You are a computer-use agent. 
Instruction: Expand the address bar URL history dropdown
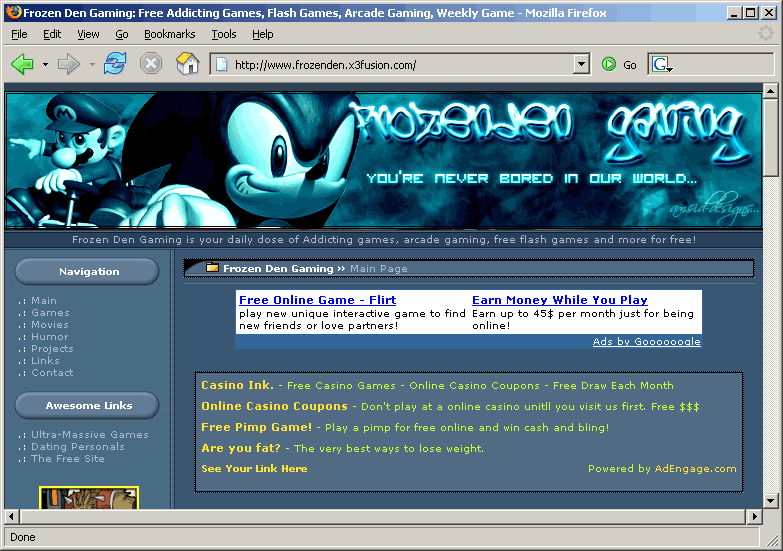[x=581, y=65]
